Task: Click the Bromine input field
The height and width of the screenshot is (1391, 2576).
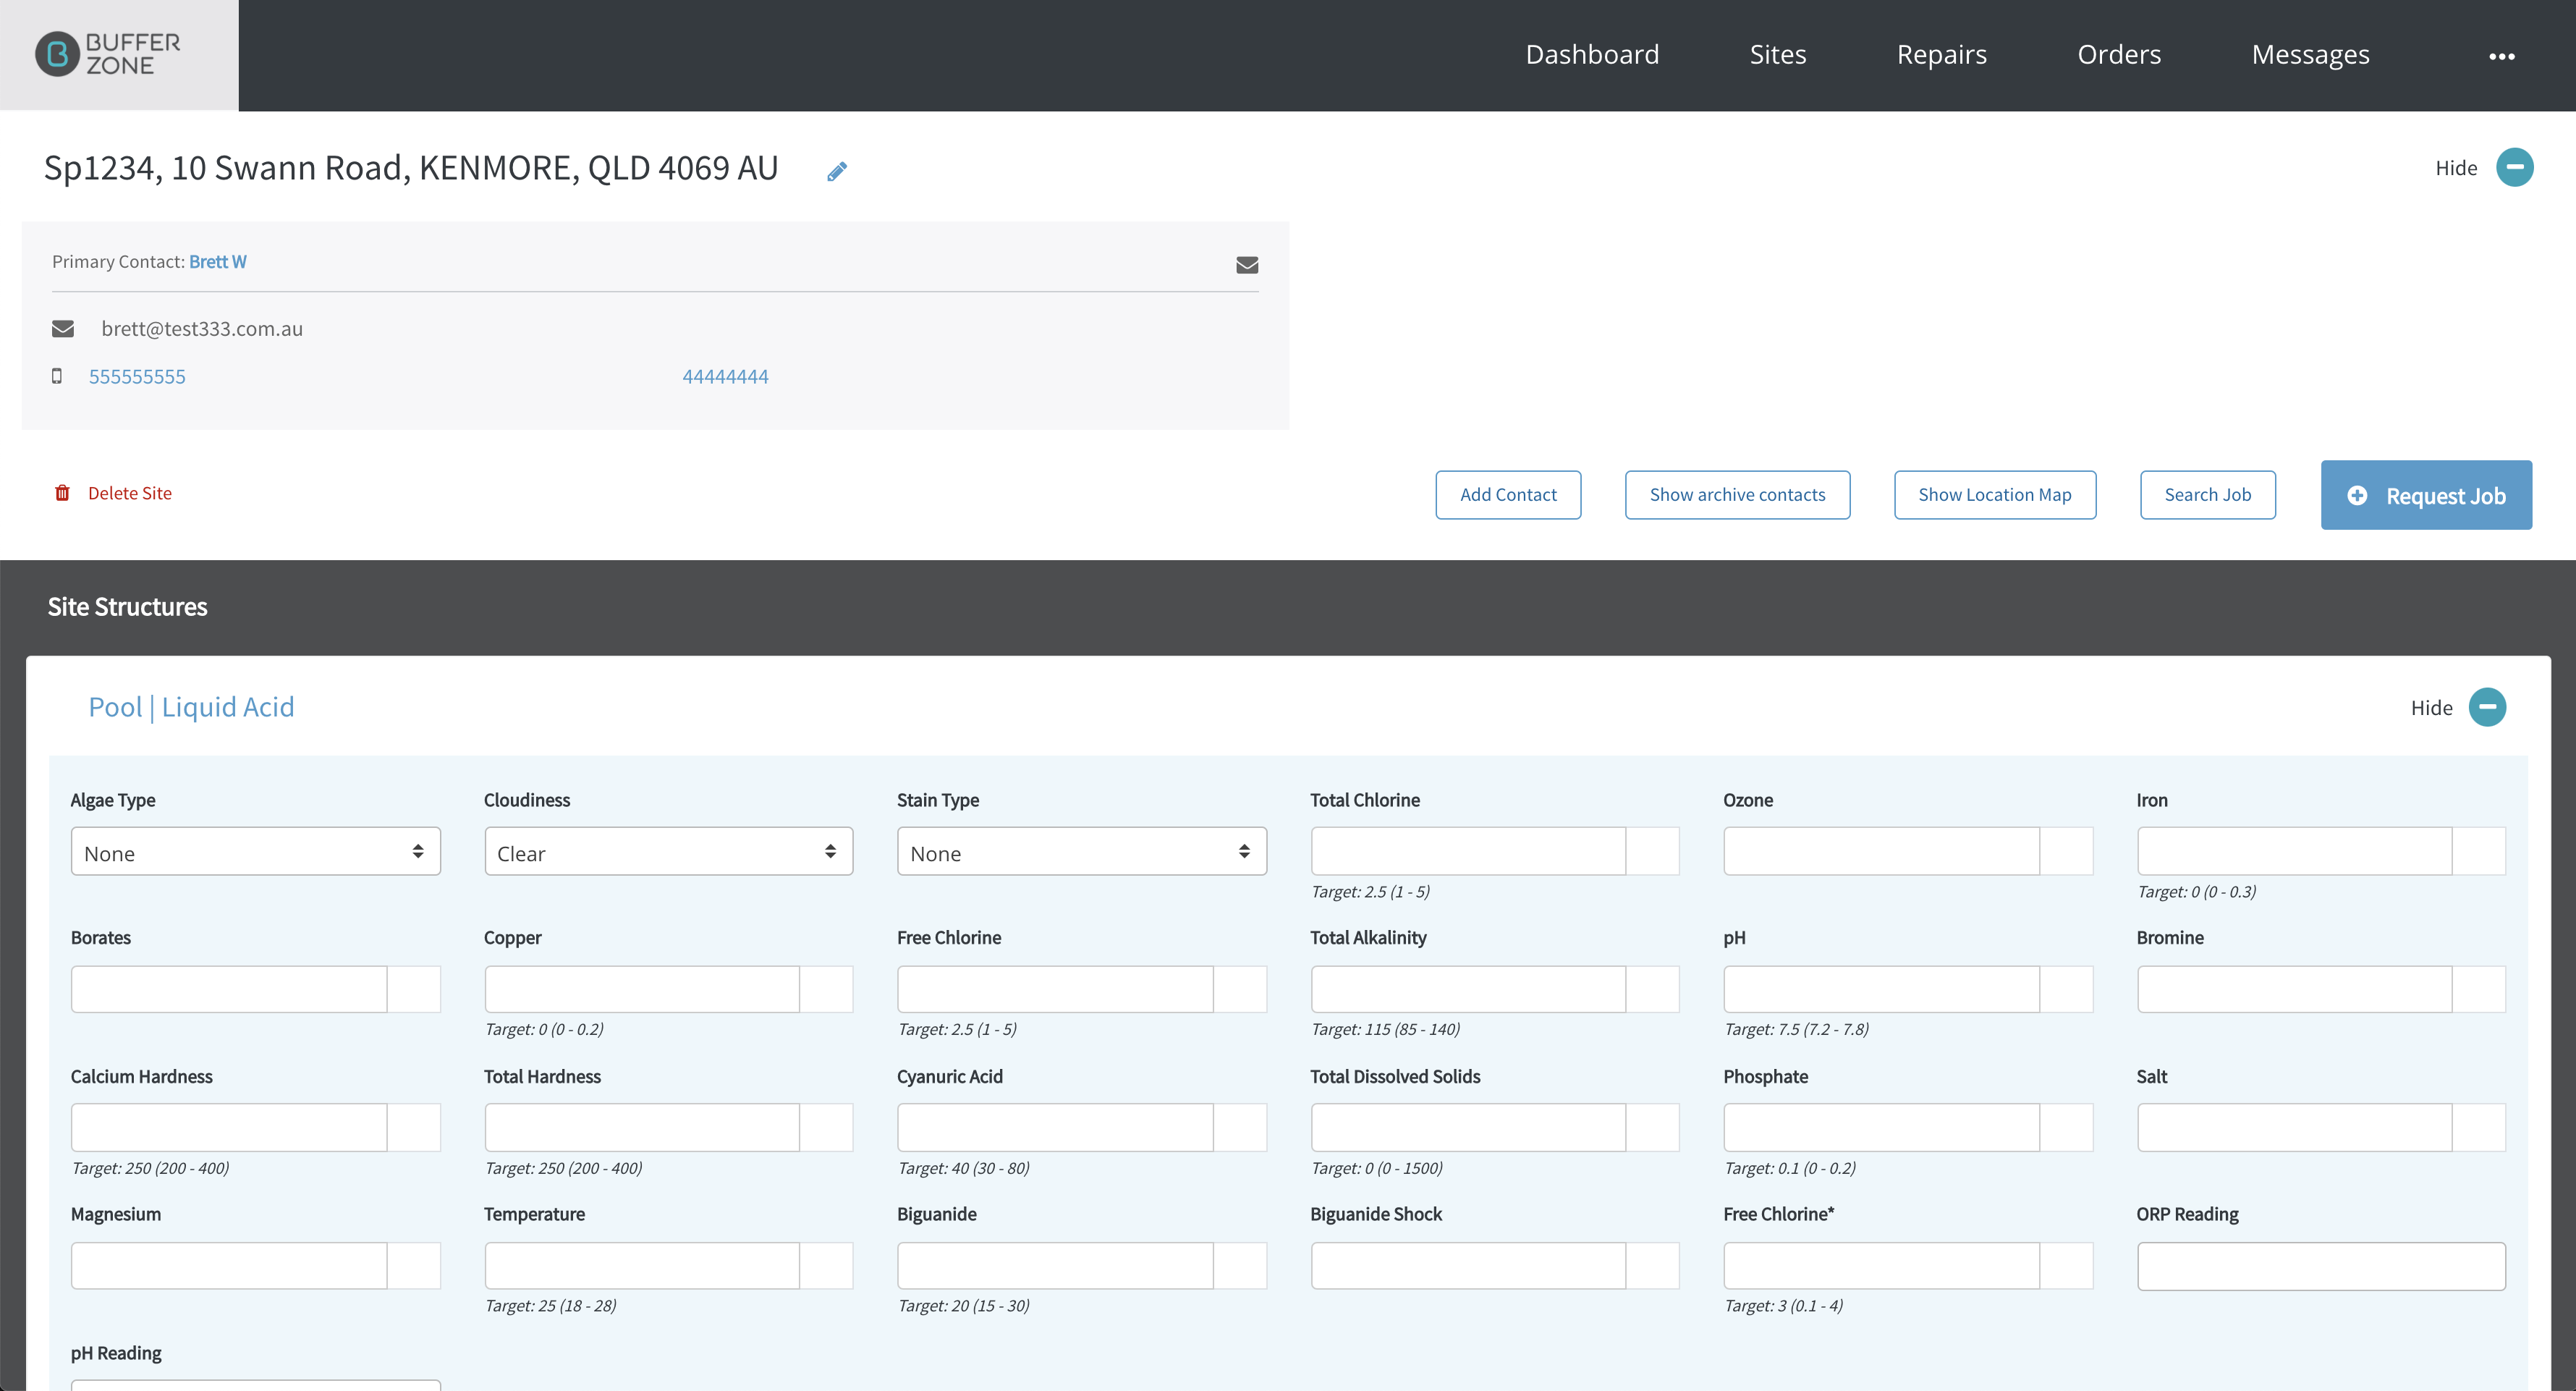Action: (2294, 989)
